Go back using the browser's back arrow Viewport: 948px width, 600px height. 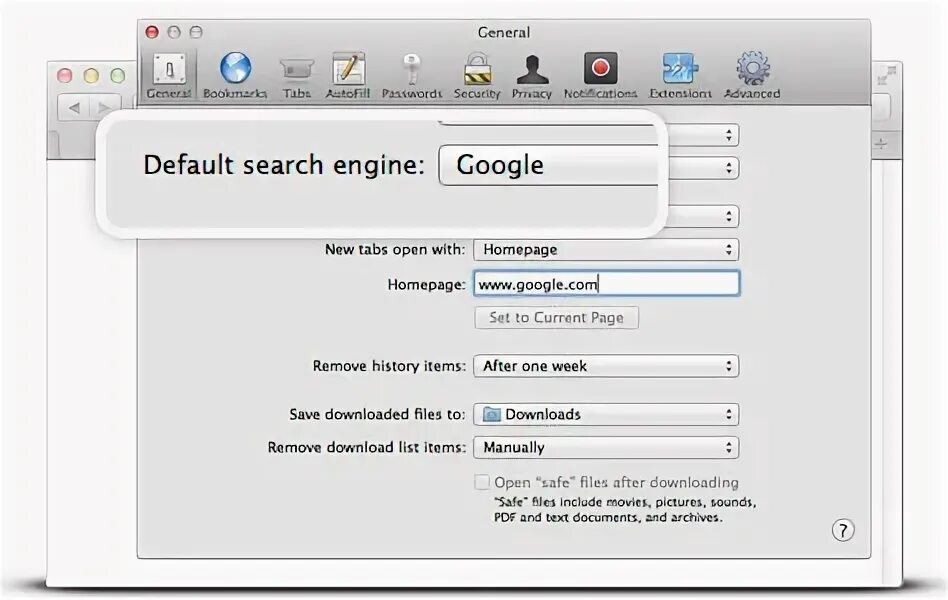point(74,108)
